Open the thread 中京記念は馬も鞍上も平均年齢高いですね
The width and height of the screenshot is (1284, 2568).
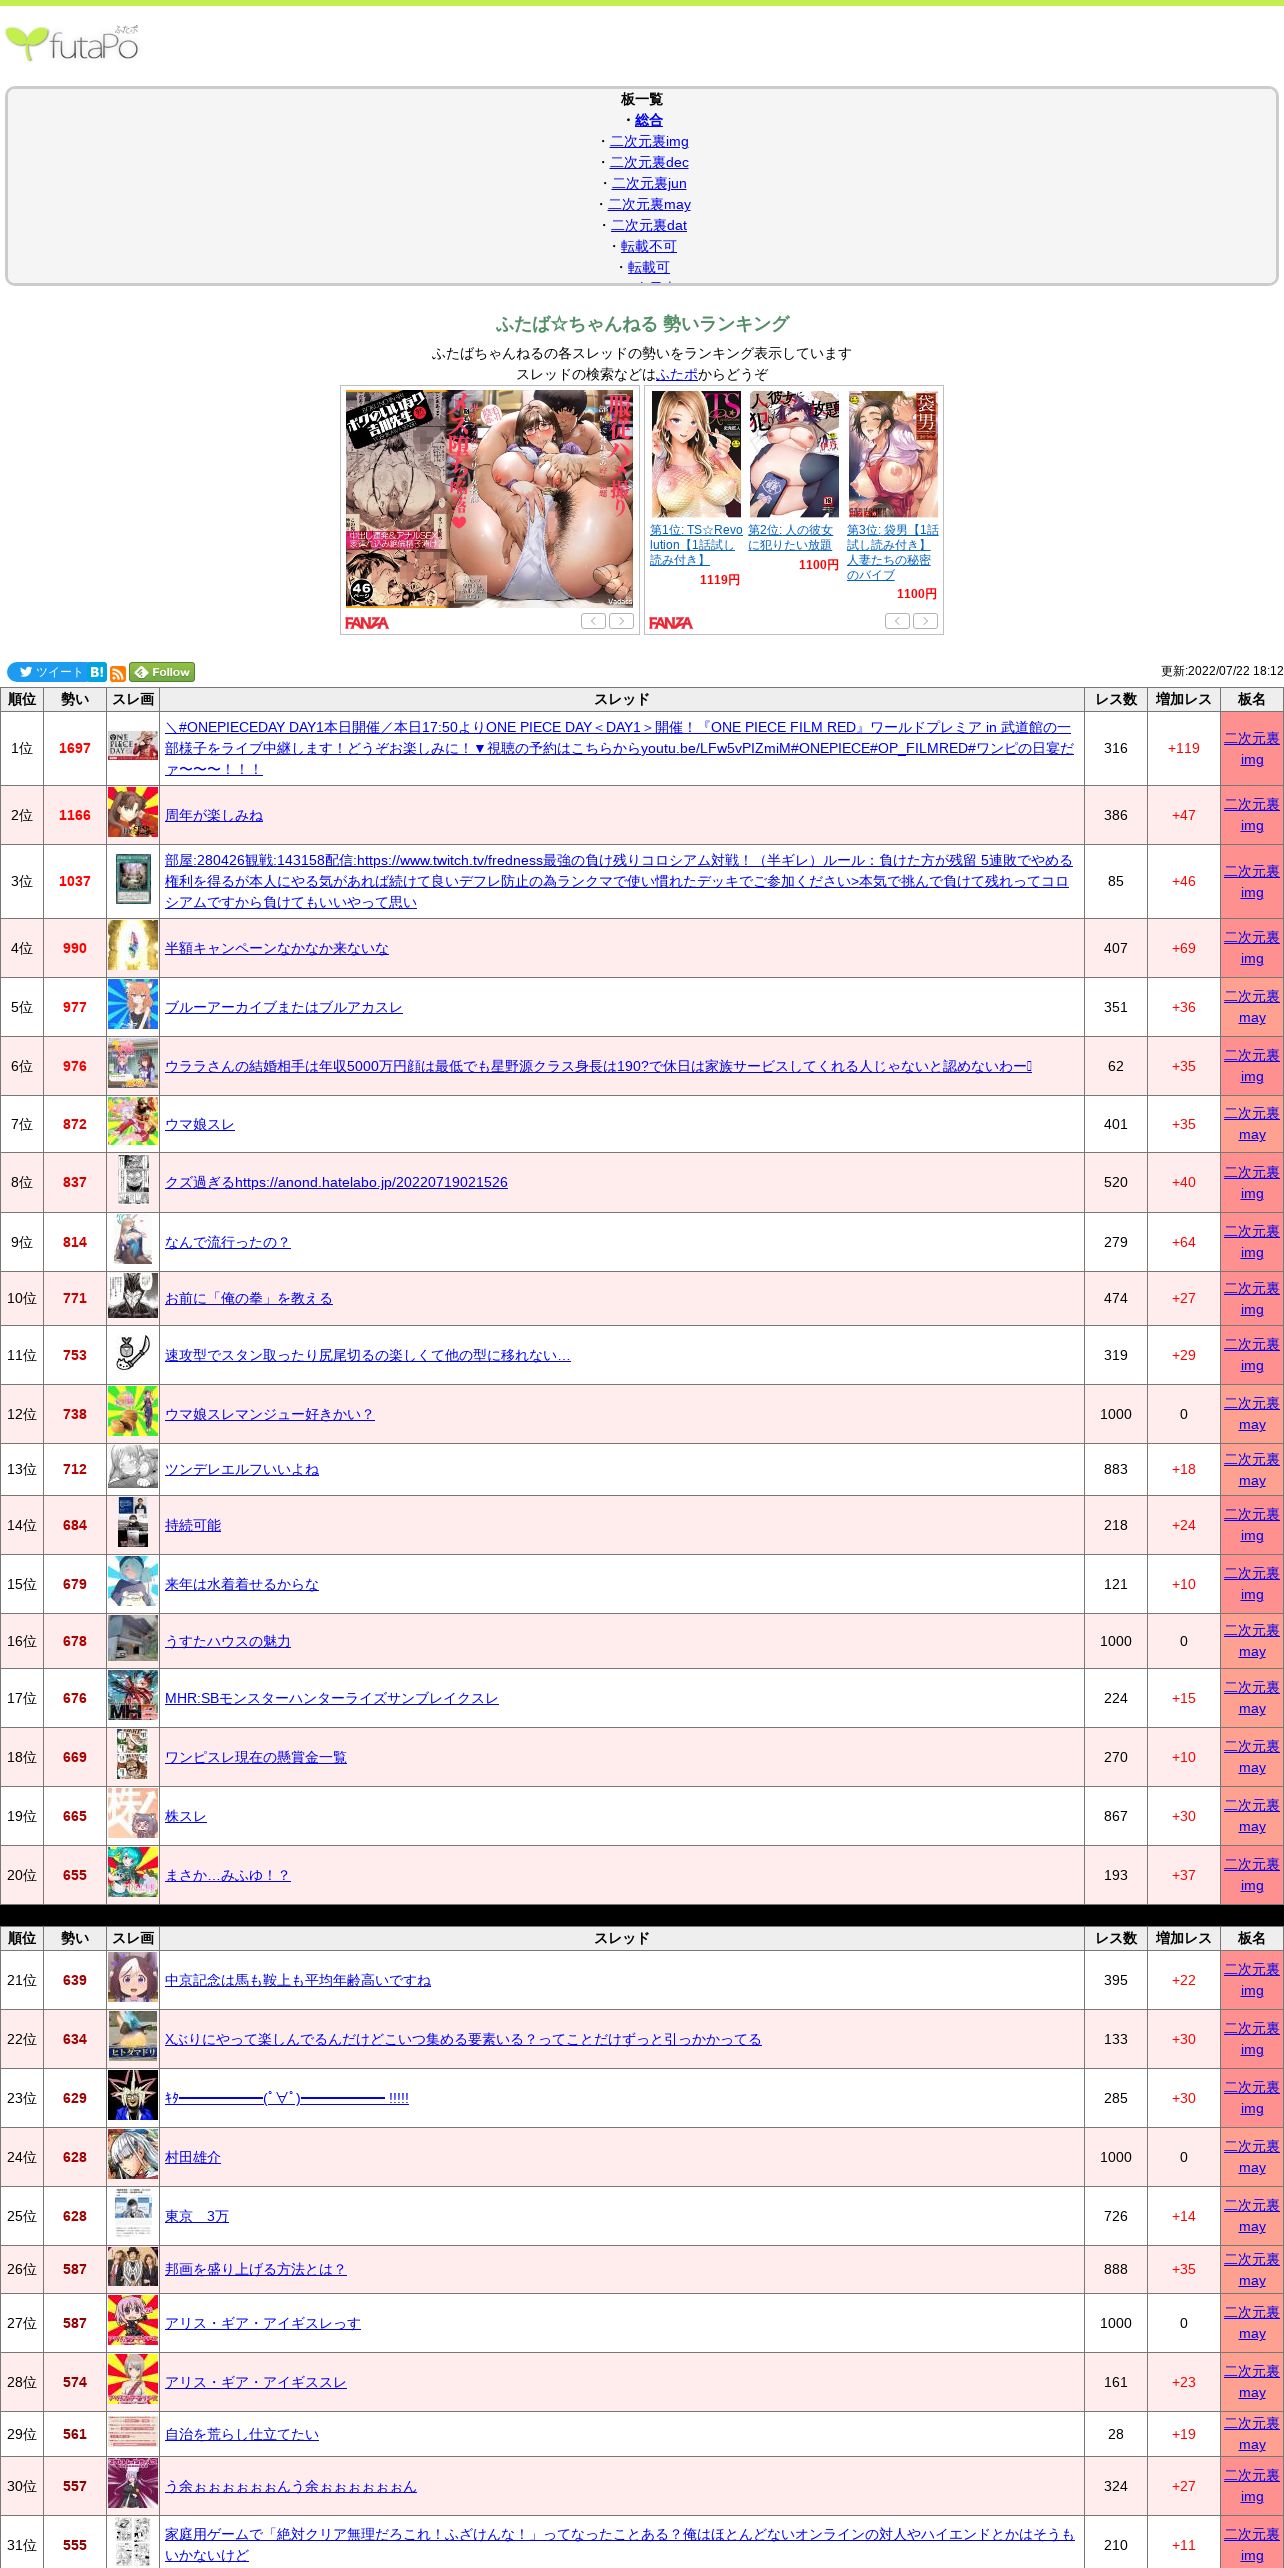click(x=298, y=1980)
